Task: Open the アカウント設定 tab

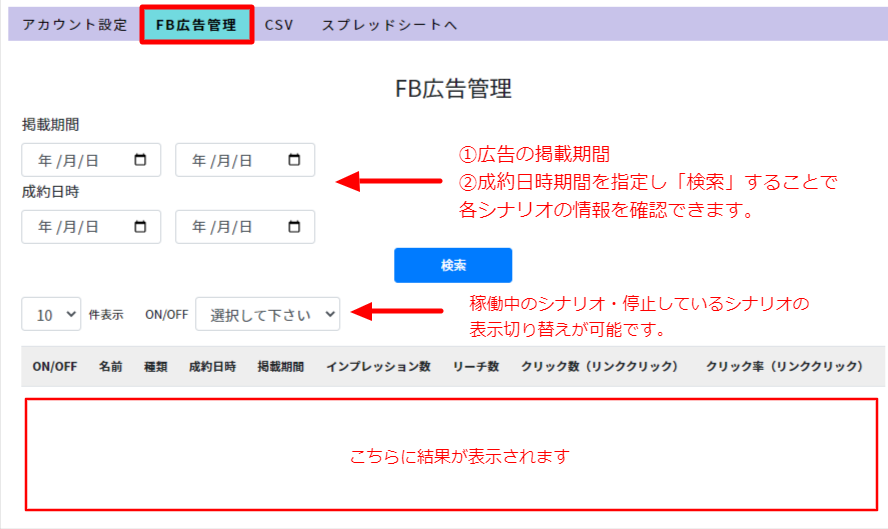Action: [75, 25]
